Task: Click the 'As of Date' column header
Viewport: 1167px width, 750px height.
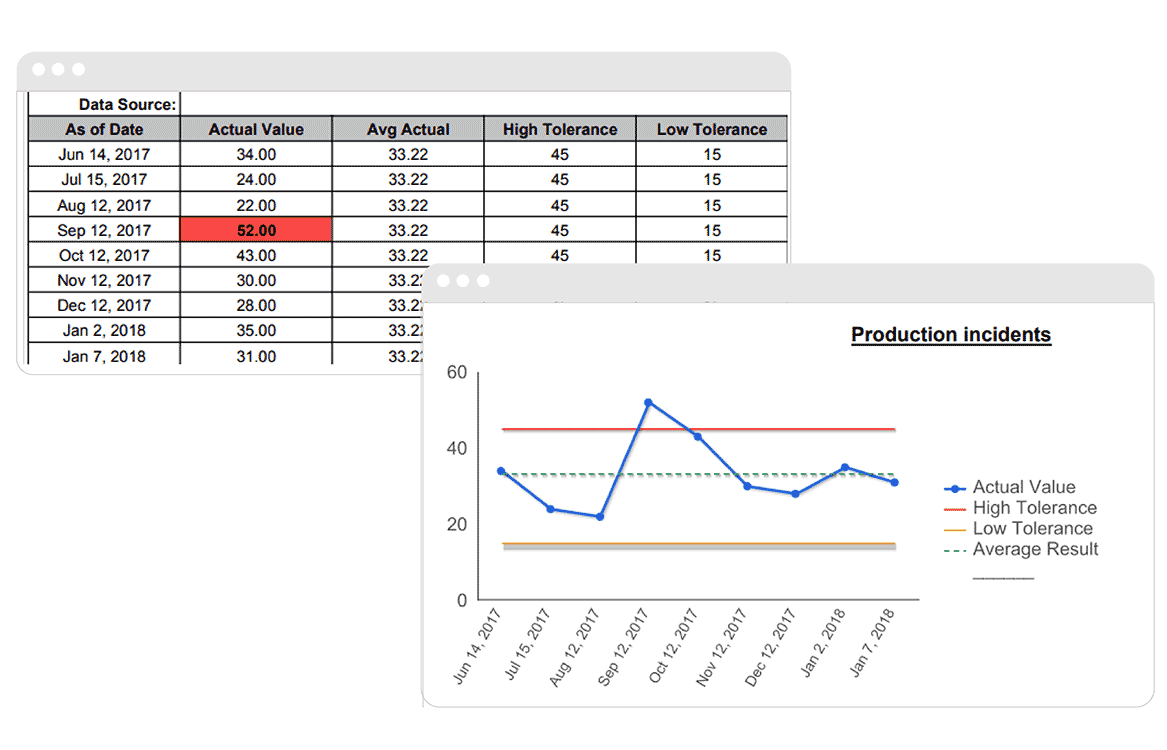Action: point(104,129)
